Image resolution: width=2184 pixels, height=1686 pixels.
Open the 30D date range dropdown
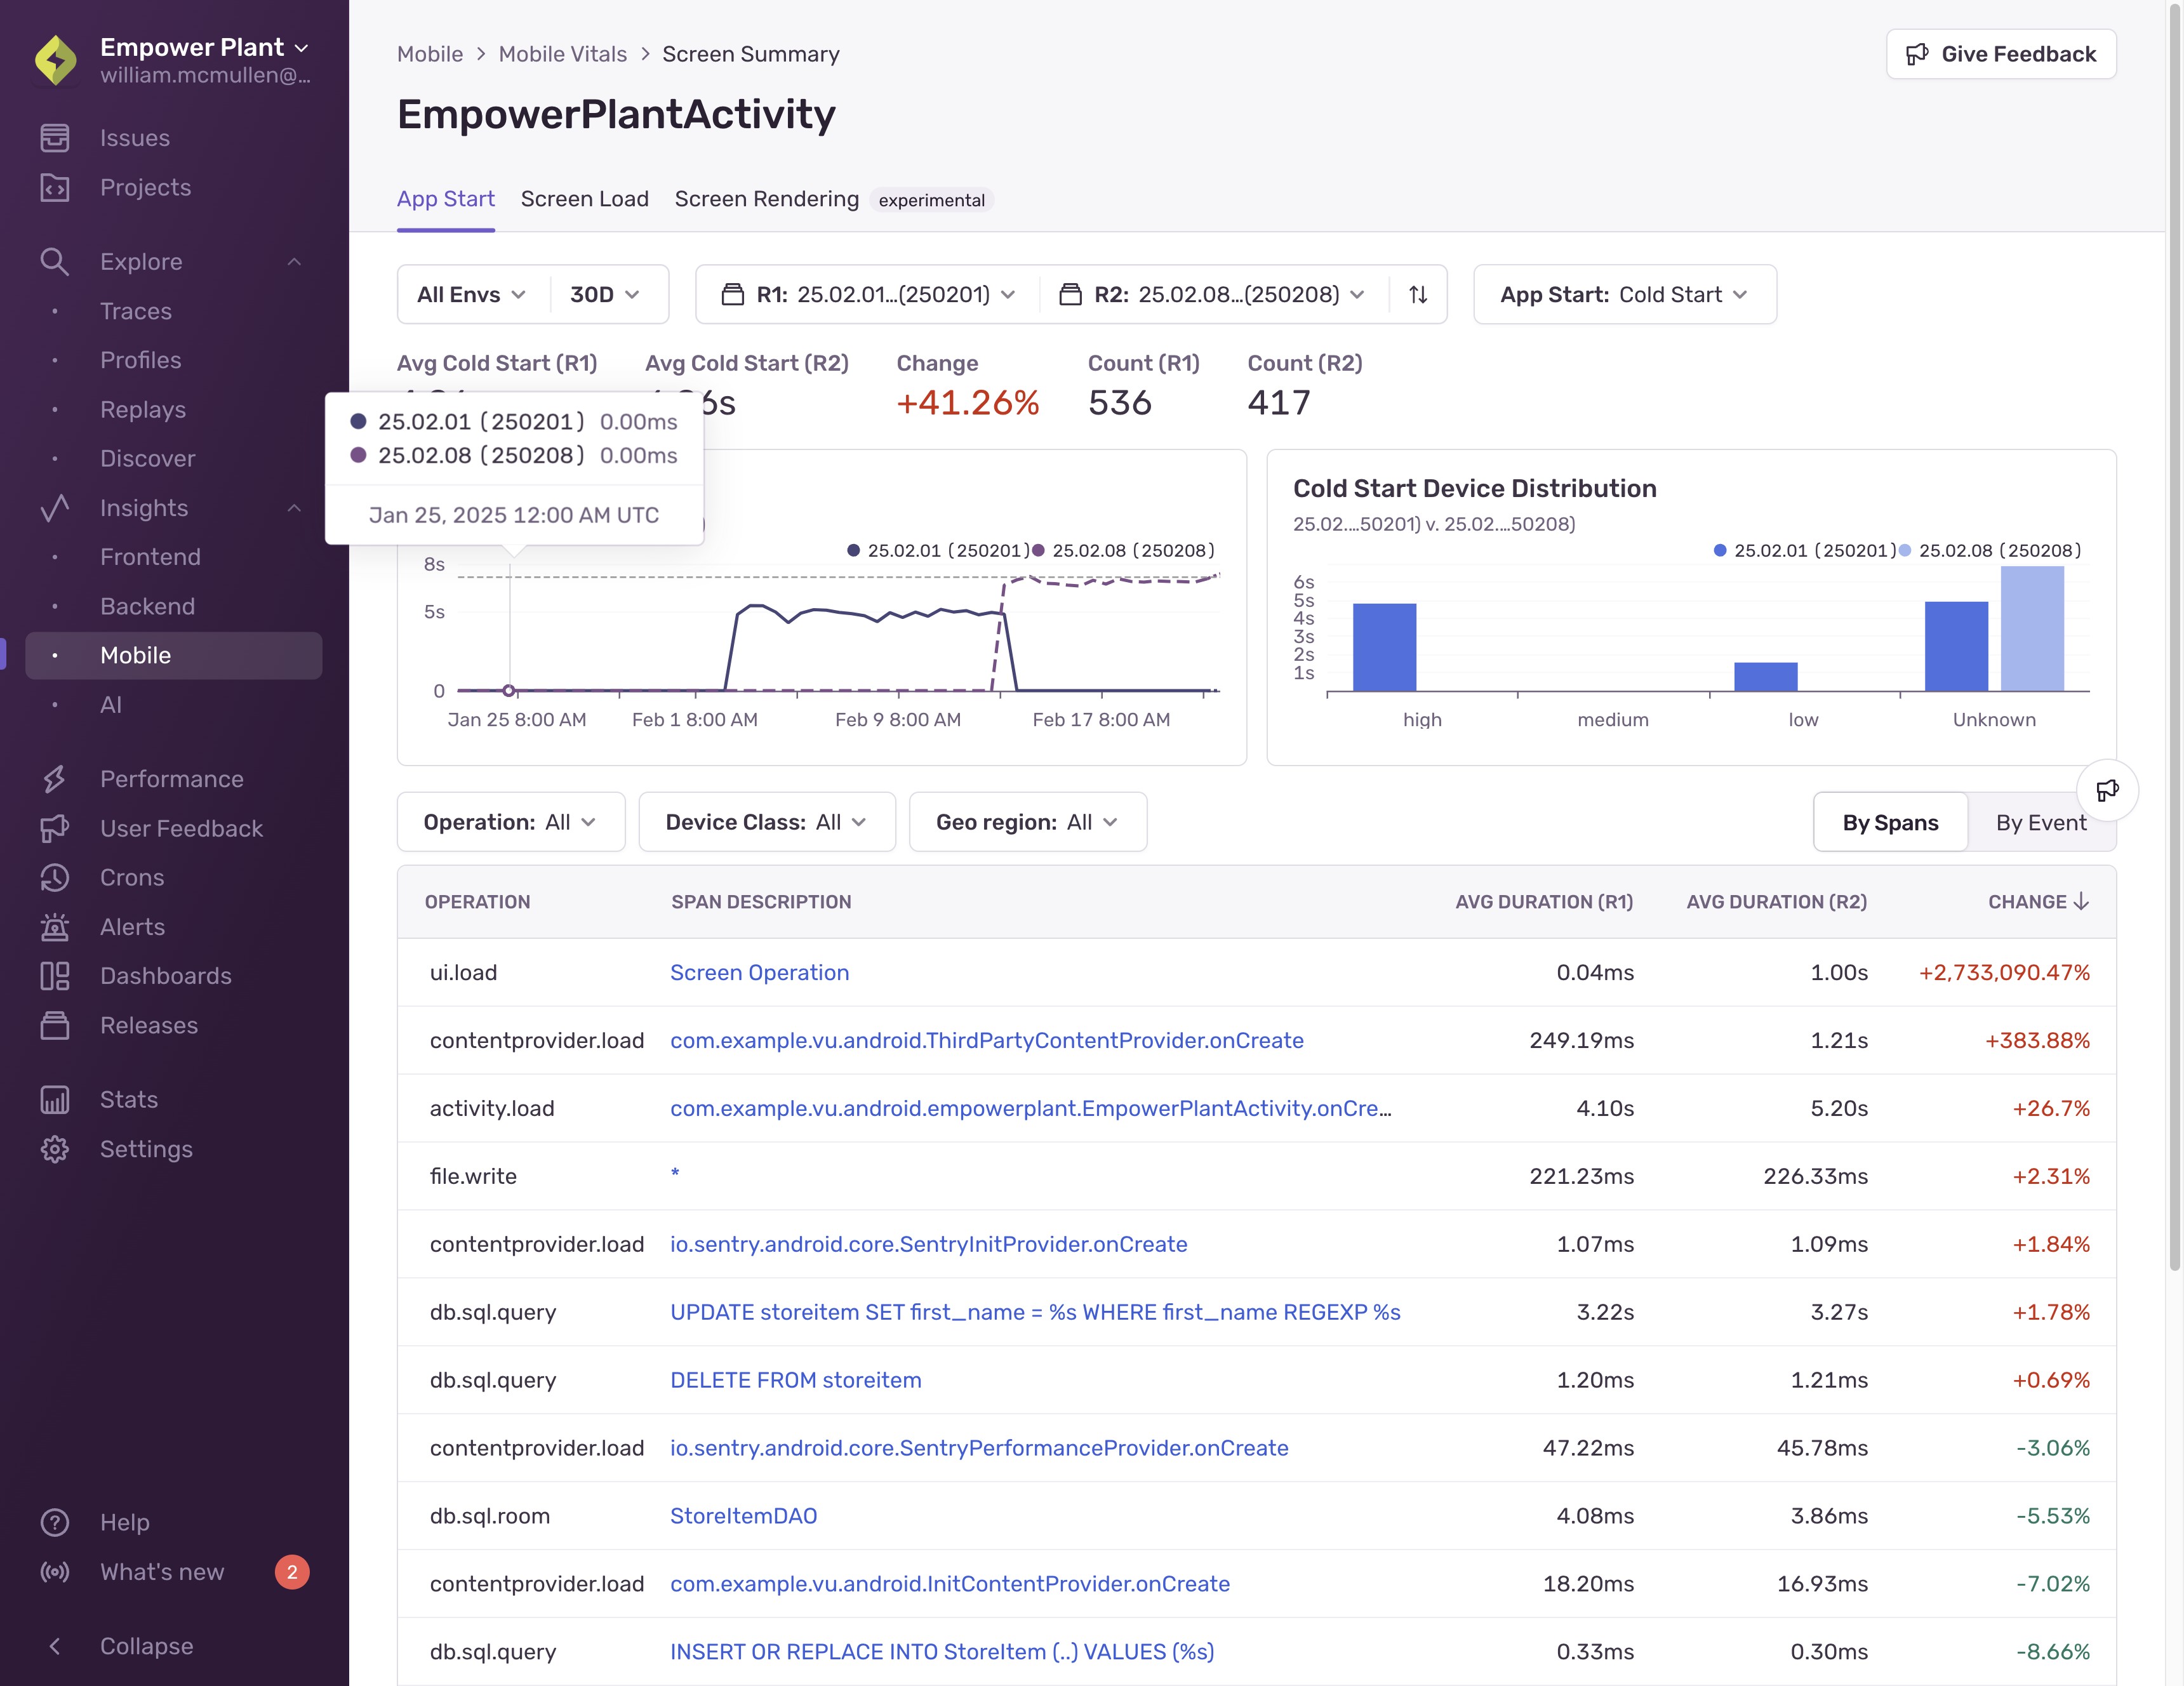point(605,294)
